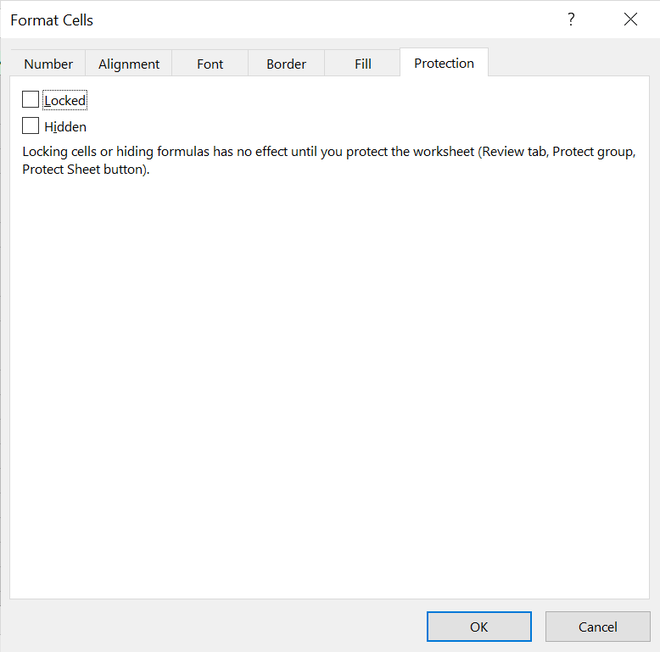The width and height of the screenshot is (660, 652).
Task: Select the Border tab
Action: (286, 63)
